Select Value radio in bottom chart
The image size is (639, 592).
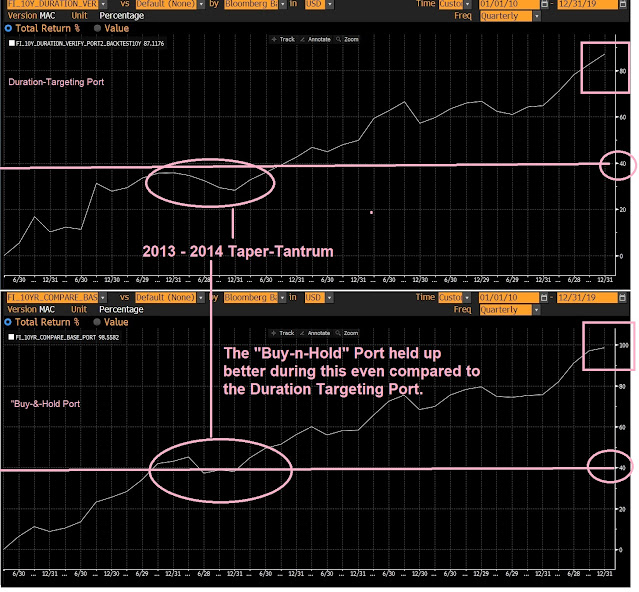[97, 322]
